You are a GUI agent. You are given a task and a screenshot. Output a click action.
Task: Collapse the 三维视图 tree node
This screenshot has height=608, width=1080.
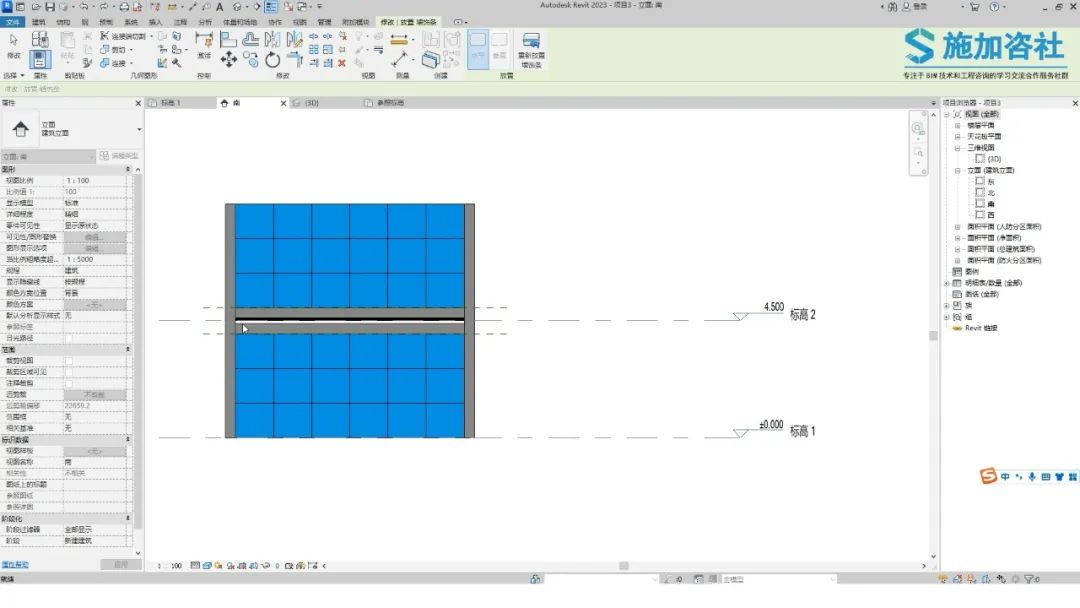957,148
